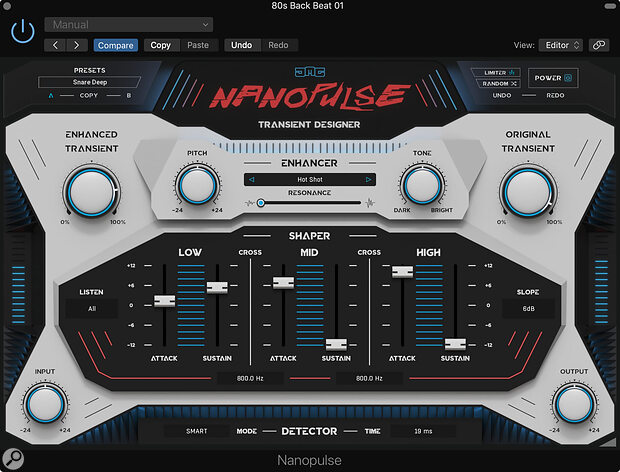Click the JMG logo above Nanopulse
620x472 pixels.
(310, 72)
